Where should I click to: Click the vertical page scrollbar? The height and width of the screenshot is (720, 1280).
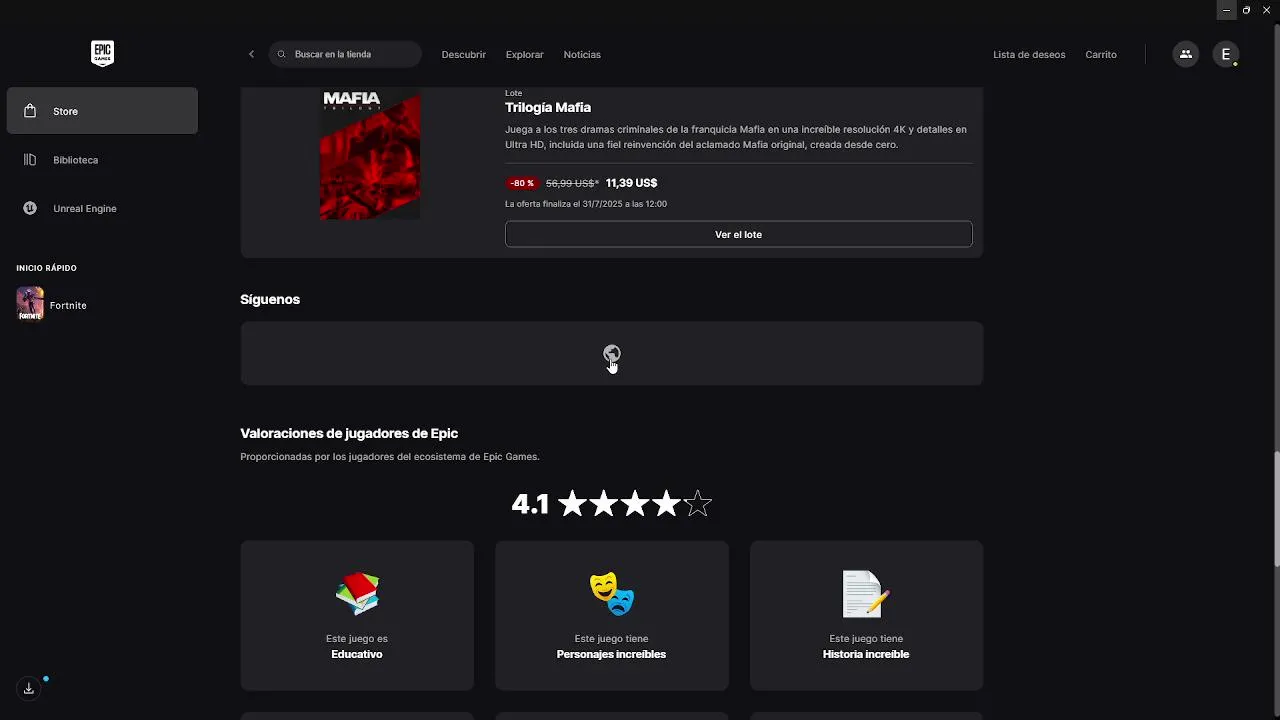pyautogui.click(x=1276, y=509)
